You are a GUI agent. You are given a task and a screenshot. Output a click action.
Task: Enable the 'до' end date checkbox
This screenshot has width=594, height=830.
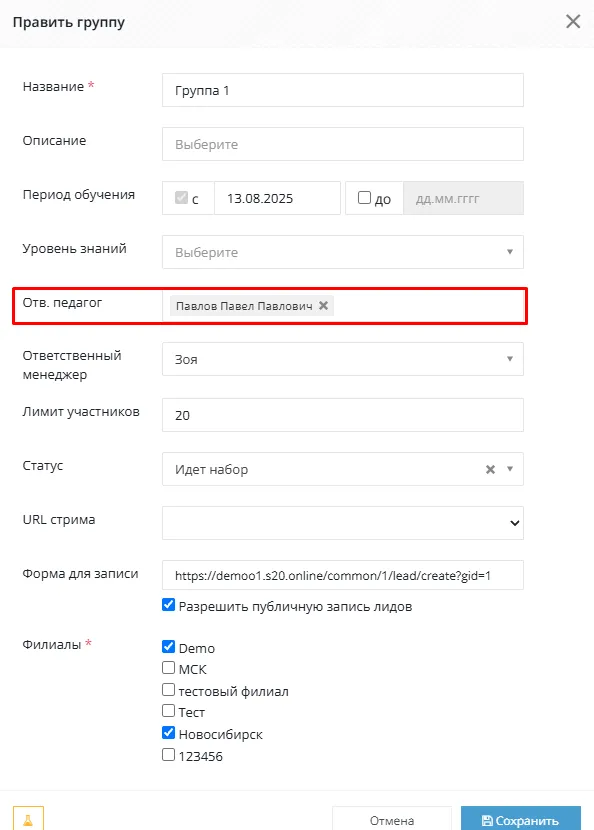(x=364, y=197)
